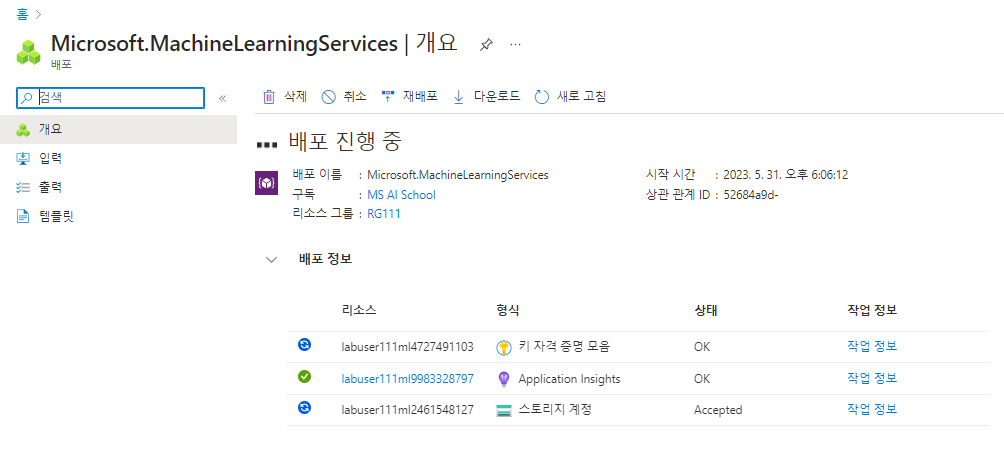This screenshot has height=462, width=1004.
Task: Click the 홈 breadcrumb link
Action: tap(22, 12)
